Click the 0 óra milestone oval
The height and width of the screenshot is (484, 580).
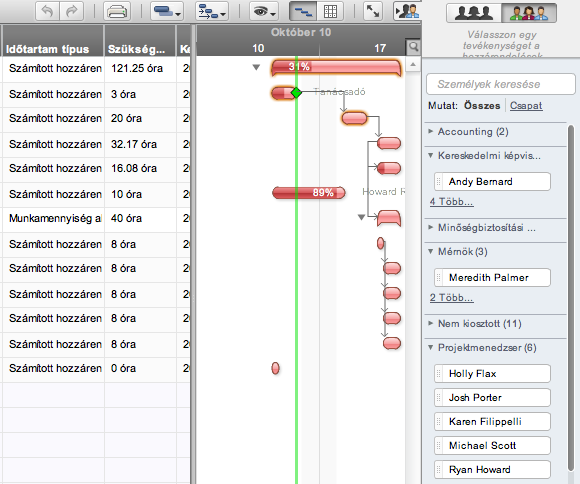pos(275,368)
